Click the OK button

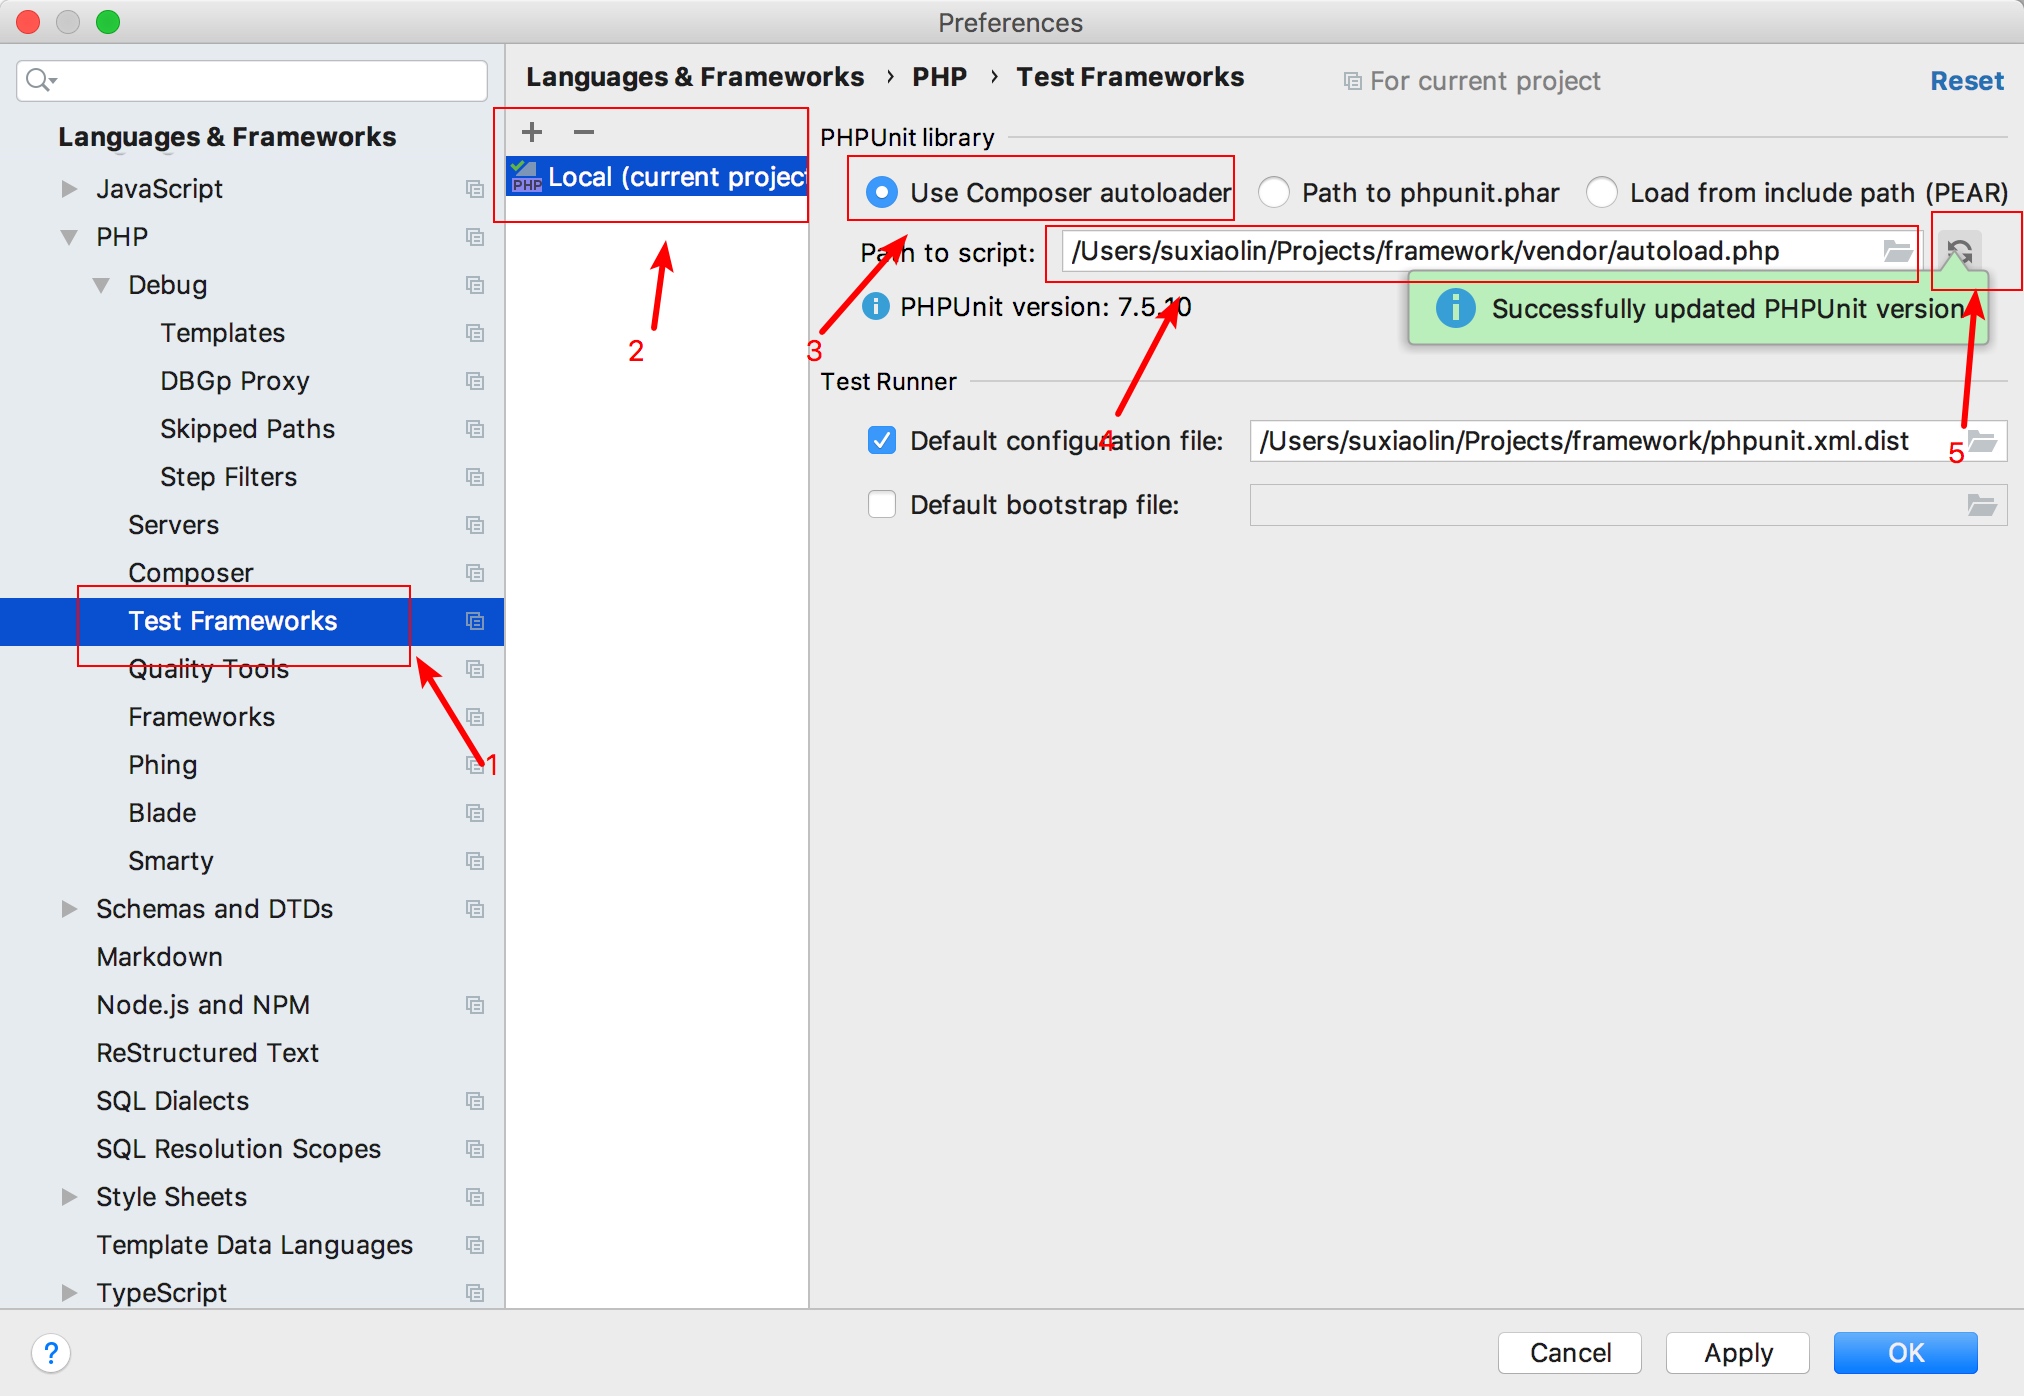[x=1906, y=1353]
